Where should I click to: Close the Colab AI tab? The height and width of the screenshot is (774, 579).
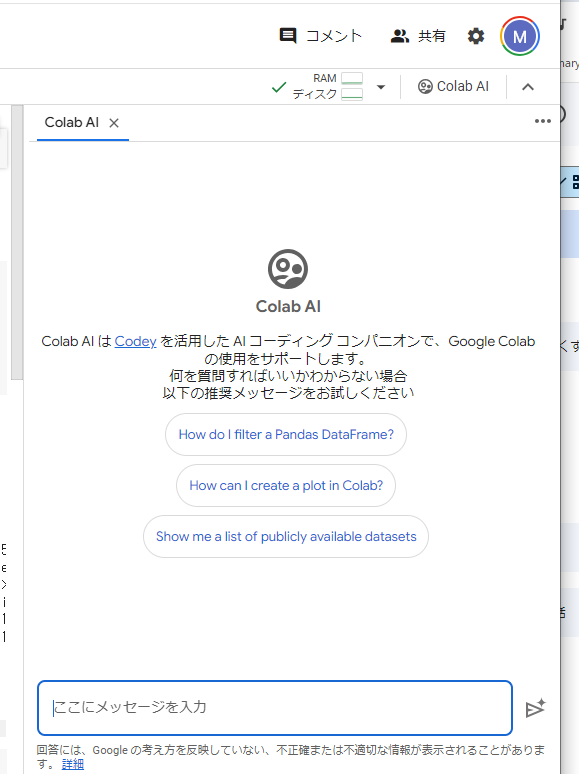[x=114, y=123]
